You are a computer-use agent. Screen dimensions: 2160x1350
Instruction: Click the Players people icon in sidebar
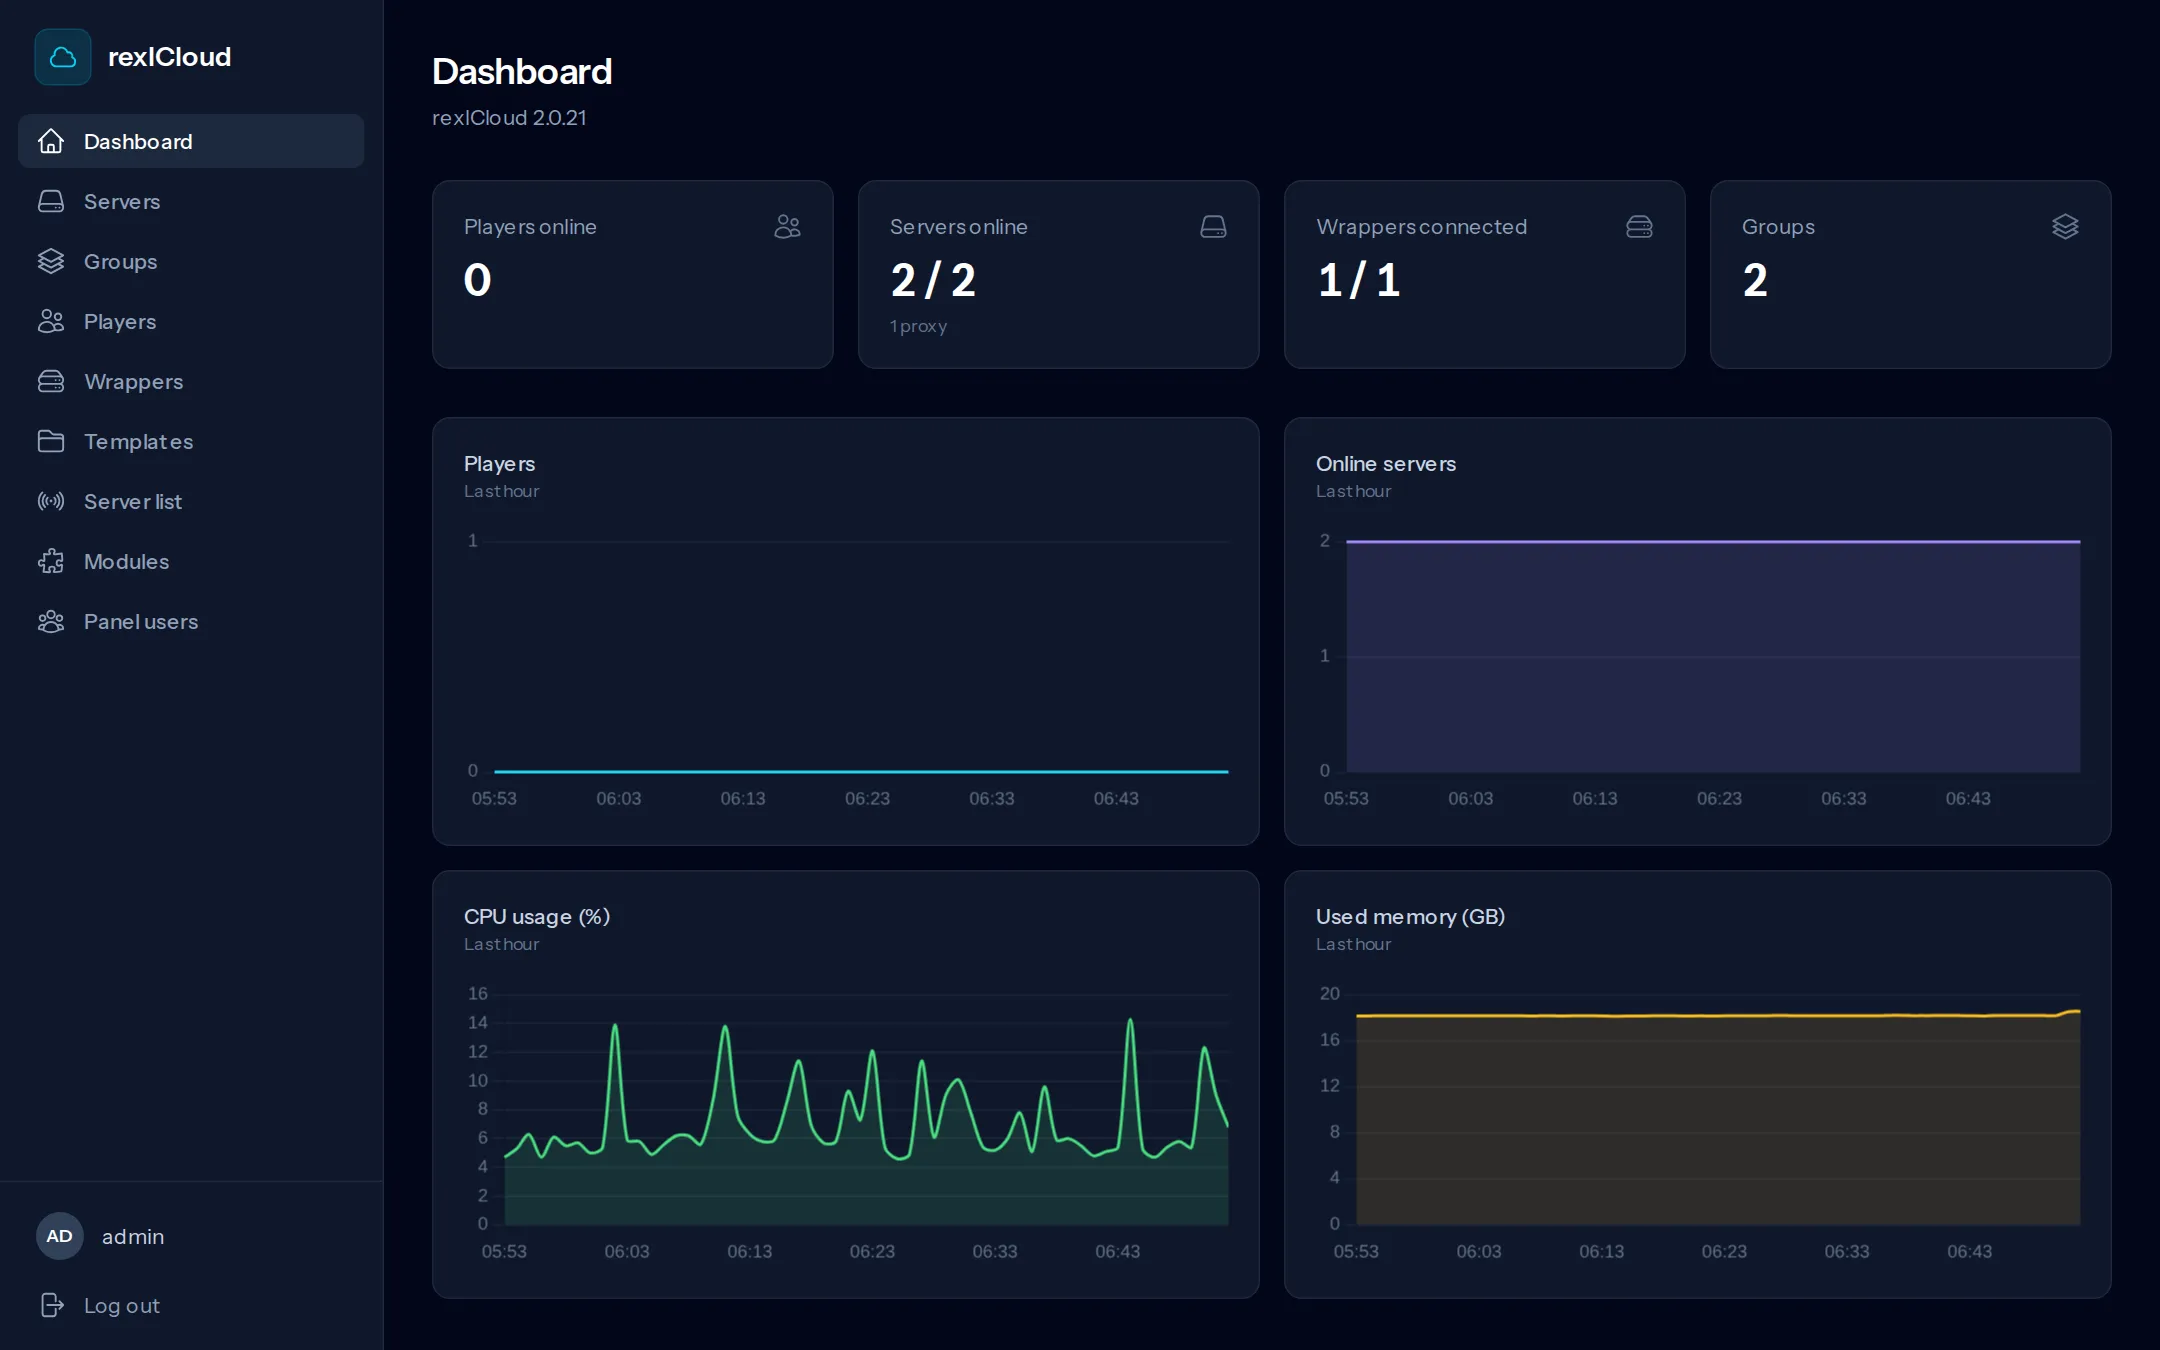tap(51, 321)
